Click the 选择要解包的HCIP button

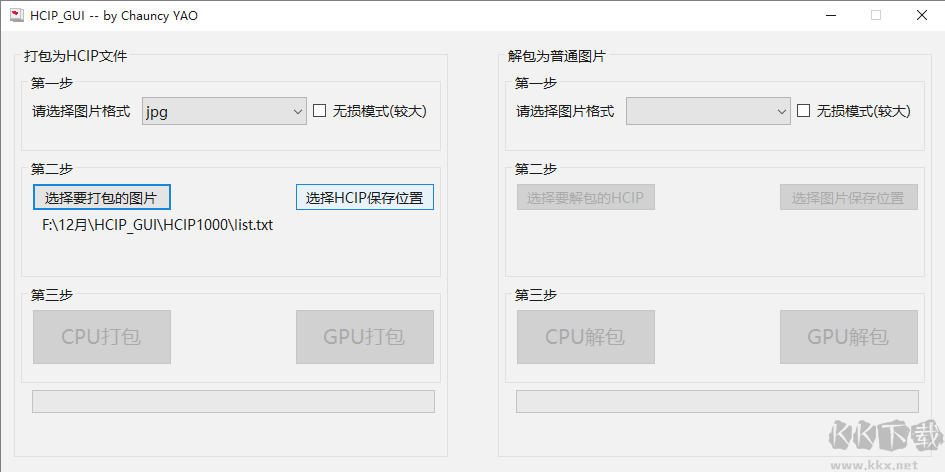586,197
